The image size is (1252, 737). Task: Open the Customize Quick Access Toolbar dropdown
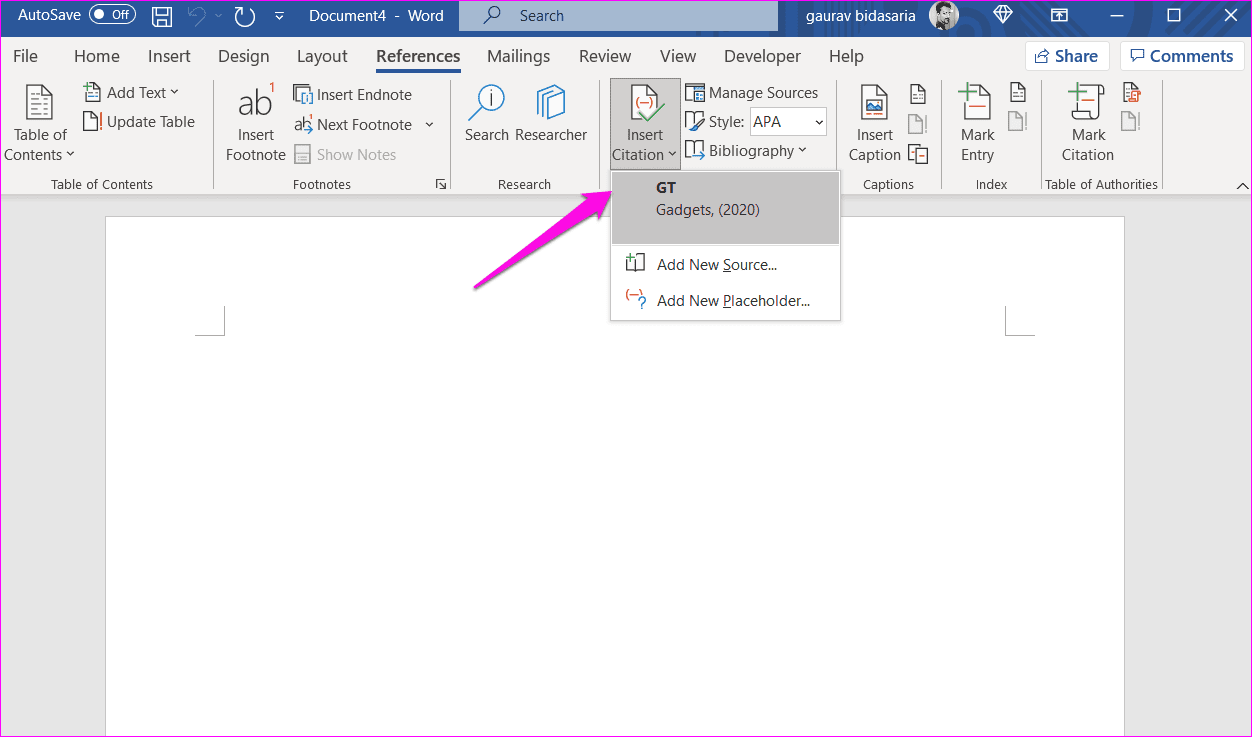coord(279,16)
